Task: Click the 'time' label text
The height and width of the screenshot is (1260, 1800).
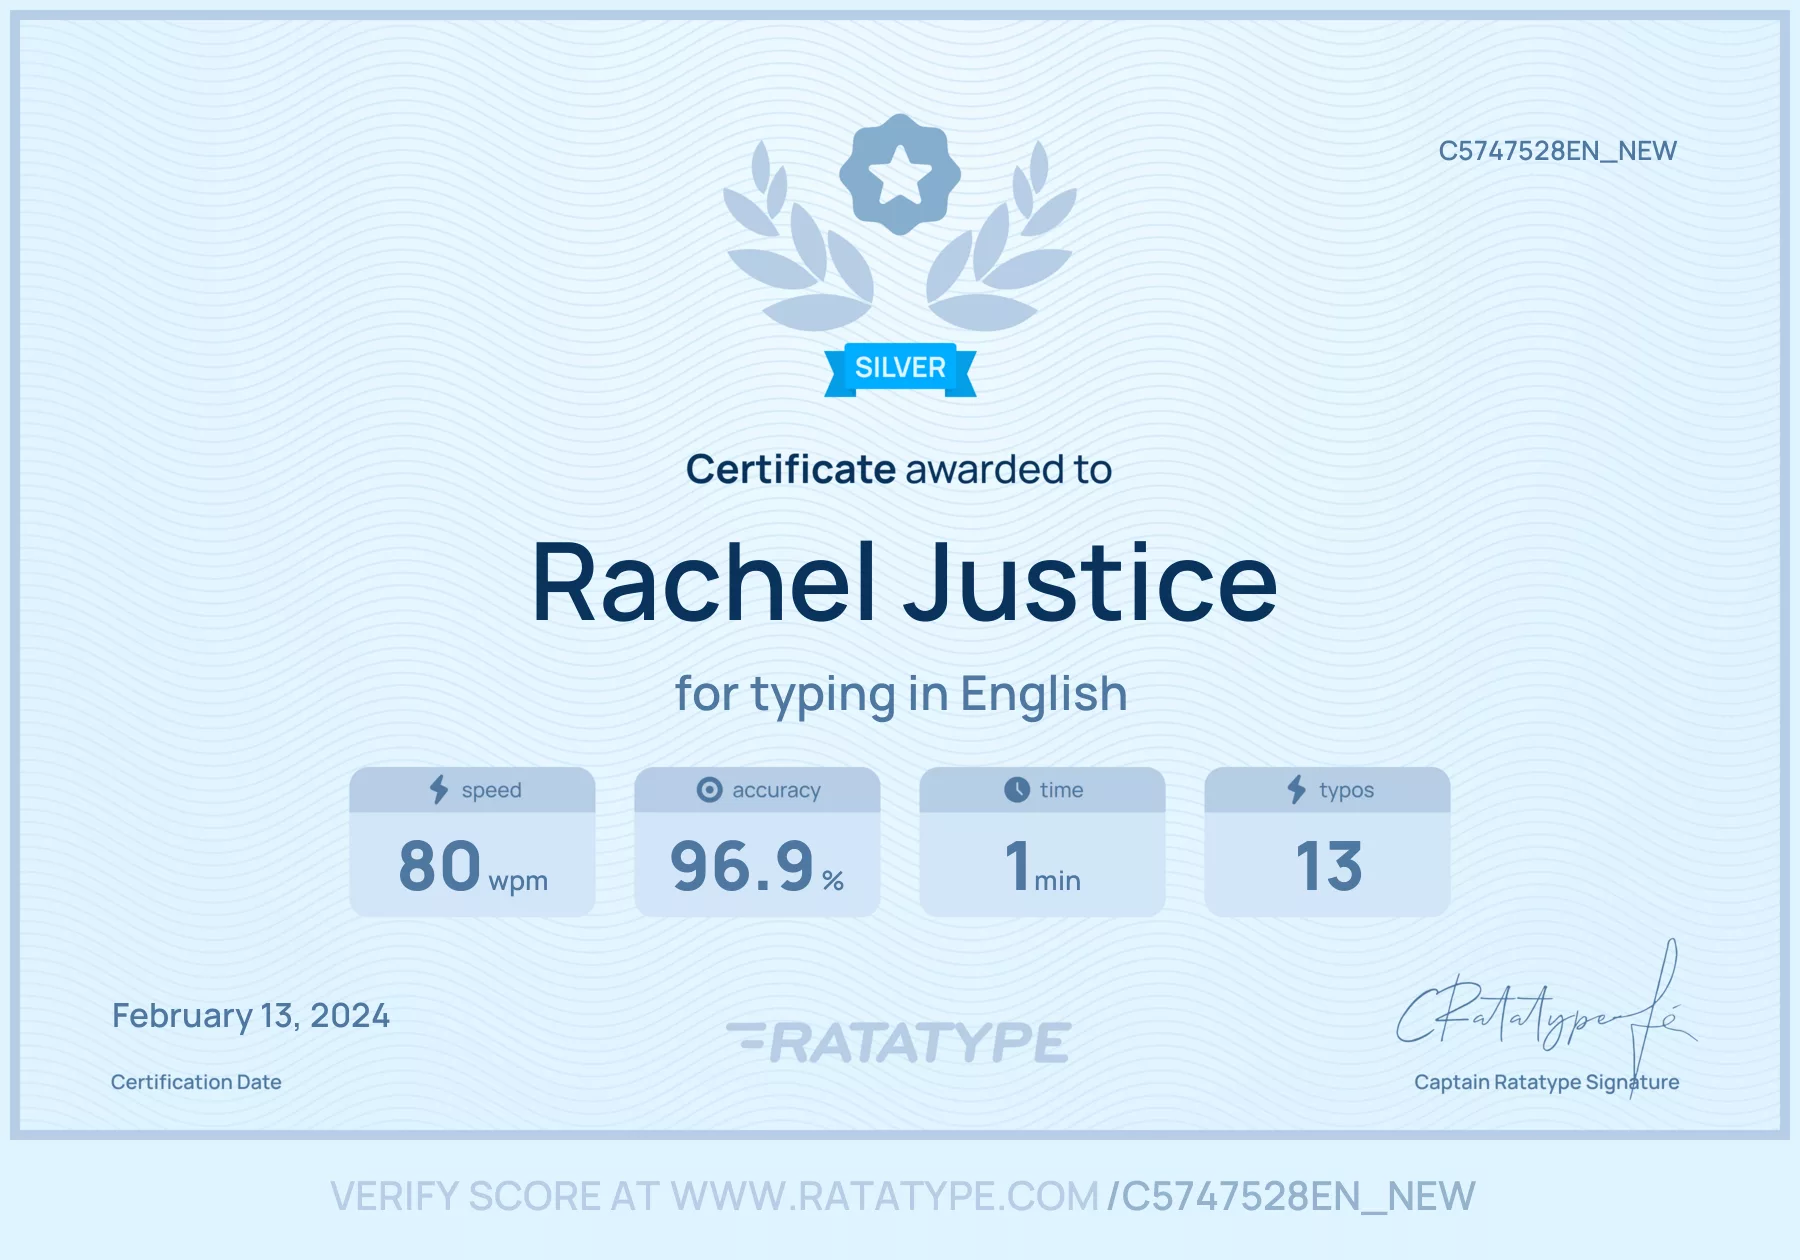Action: click(1061, 790)
